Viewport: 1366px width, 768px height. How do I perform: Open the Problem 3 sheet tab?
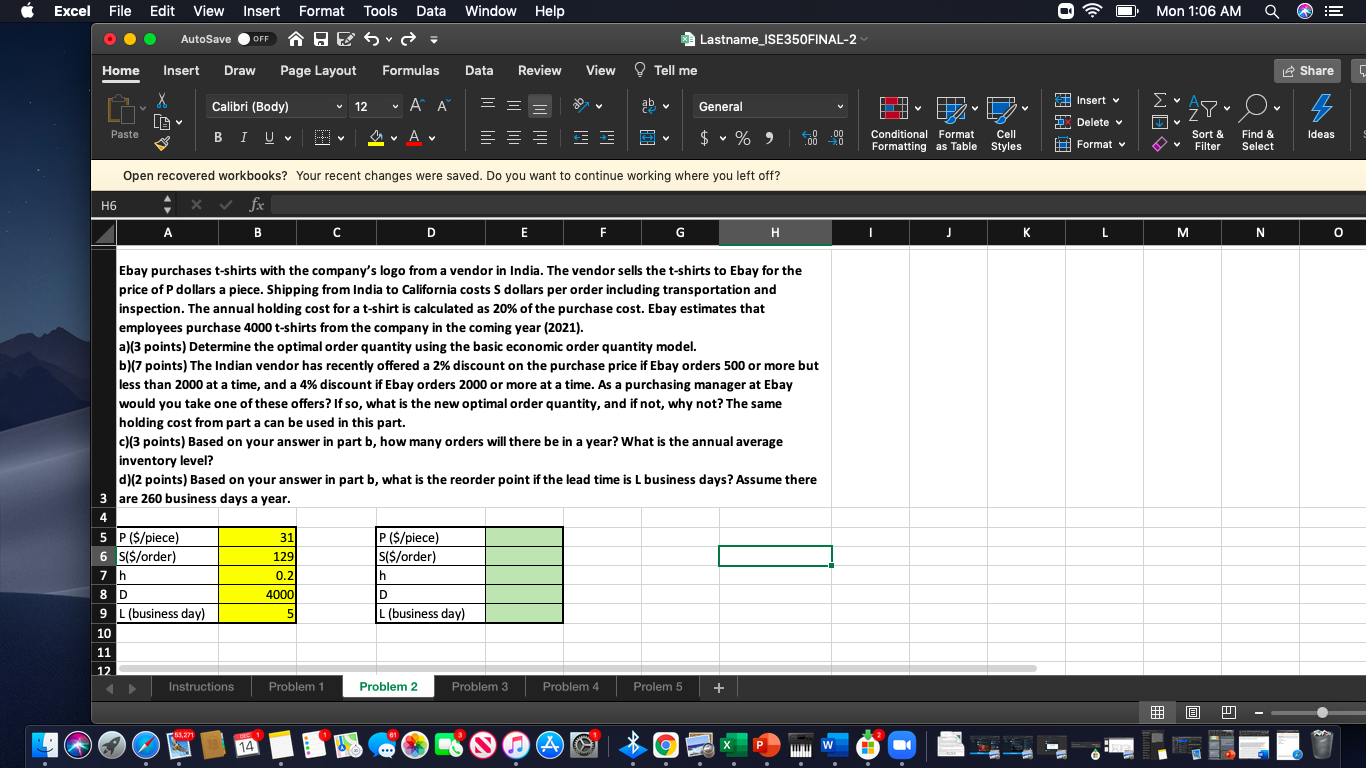click(x=479, y=686)
